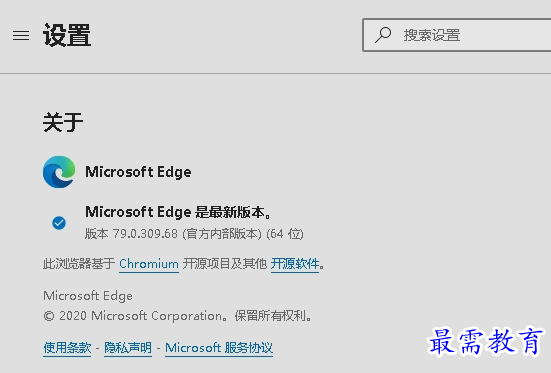The width and height of the screenshot is (551, 373).
Task: Click the 此浏览器基于 text
Action: [79, 264]
